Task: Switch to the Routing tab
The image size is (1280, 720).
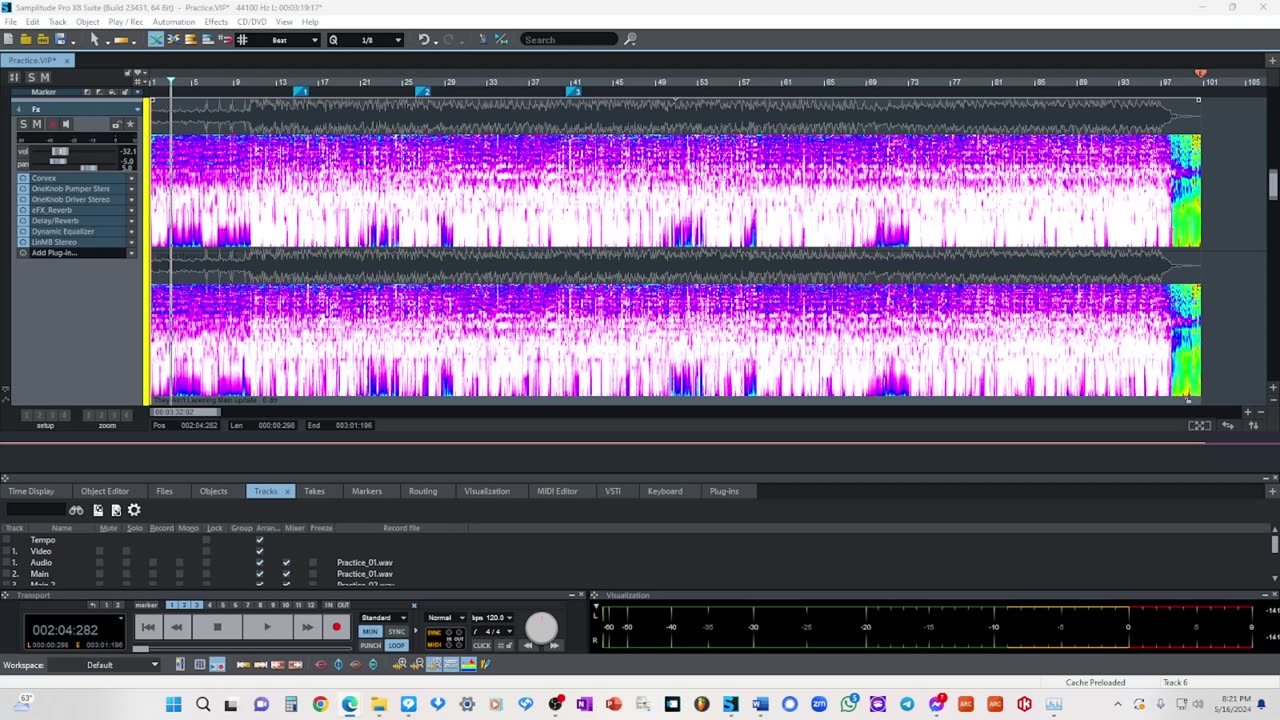Action: pos(422,491)
